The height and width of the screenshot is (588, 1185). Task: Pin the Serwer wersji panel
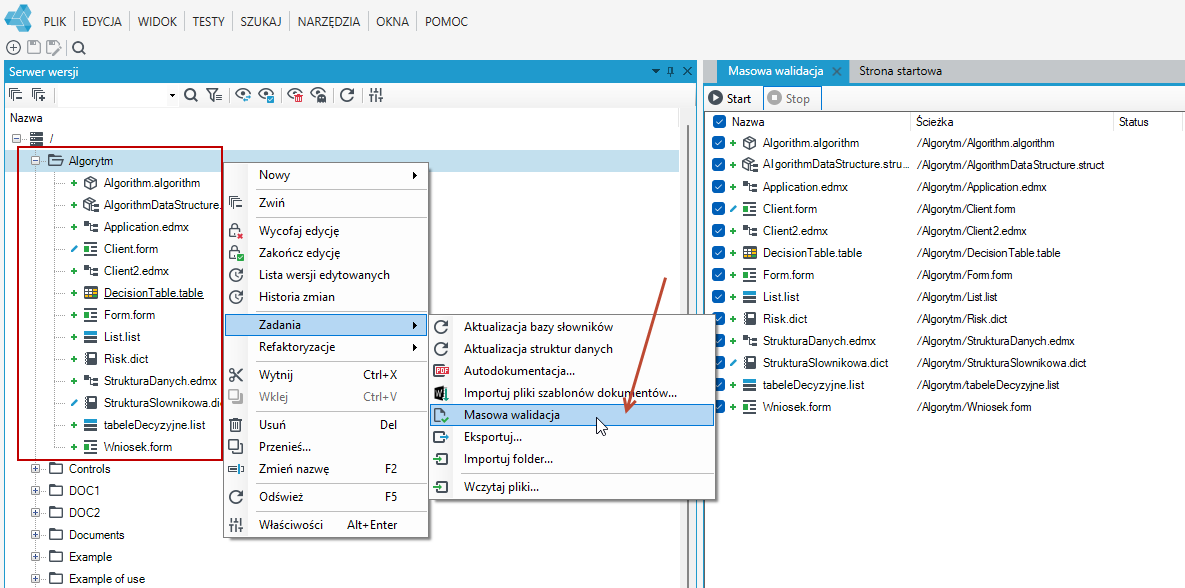coord(670,72)
